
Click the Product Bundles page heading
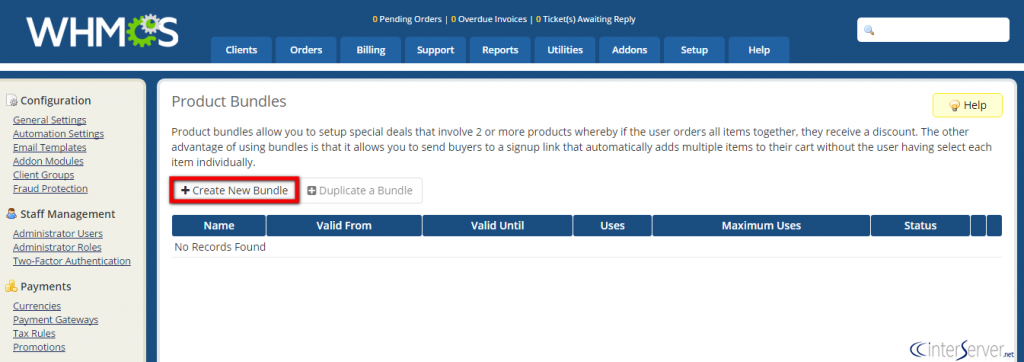[x=229, y=101]
